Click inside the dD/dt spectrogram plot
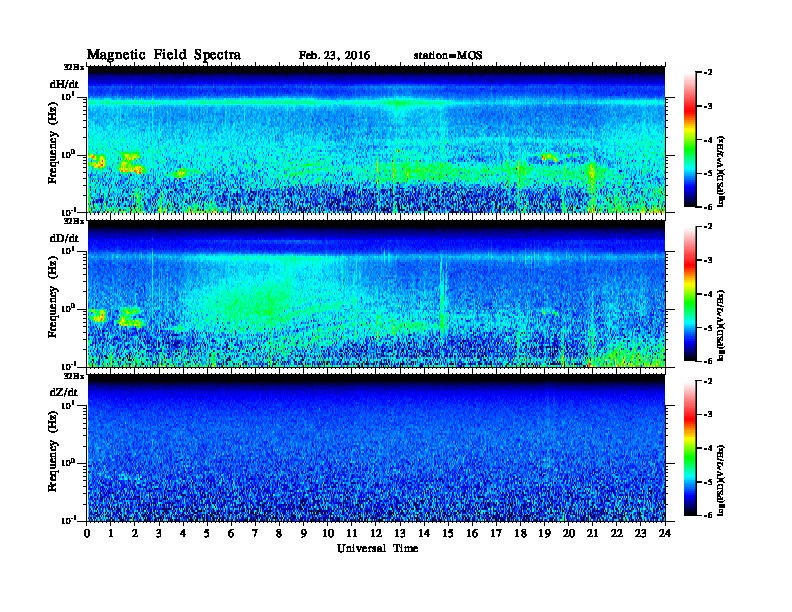This screenshot has width=792, height=612. pos(376,294)
